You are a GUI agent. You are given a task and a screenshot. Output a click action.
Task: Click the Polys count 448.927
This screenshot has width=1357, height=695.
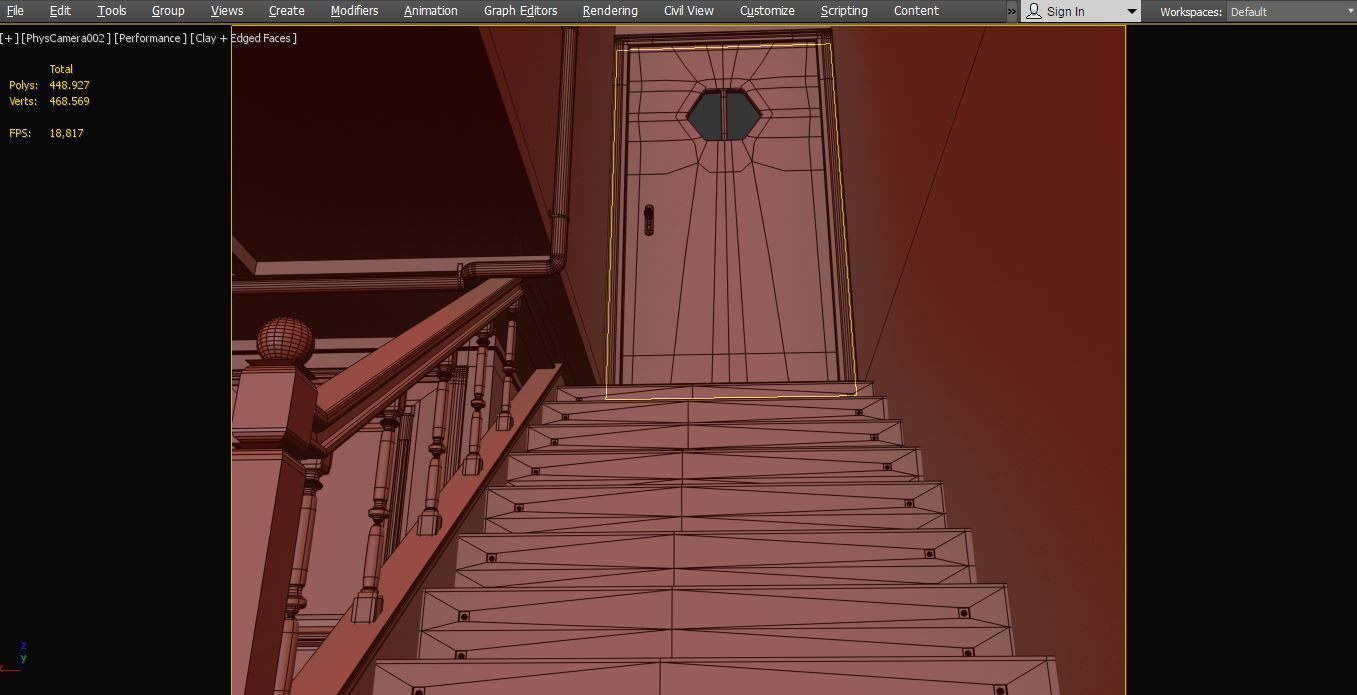[69, 86]
